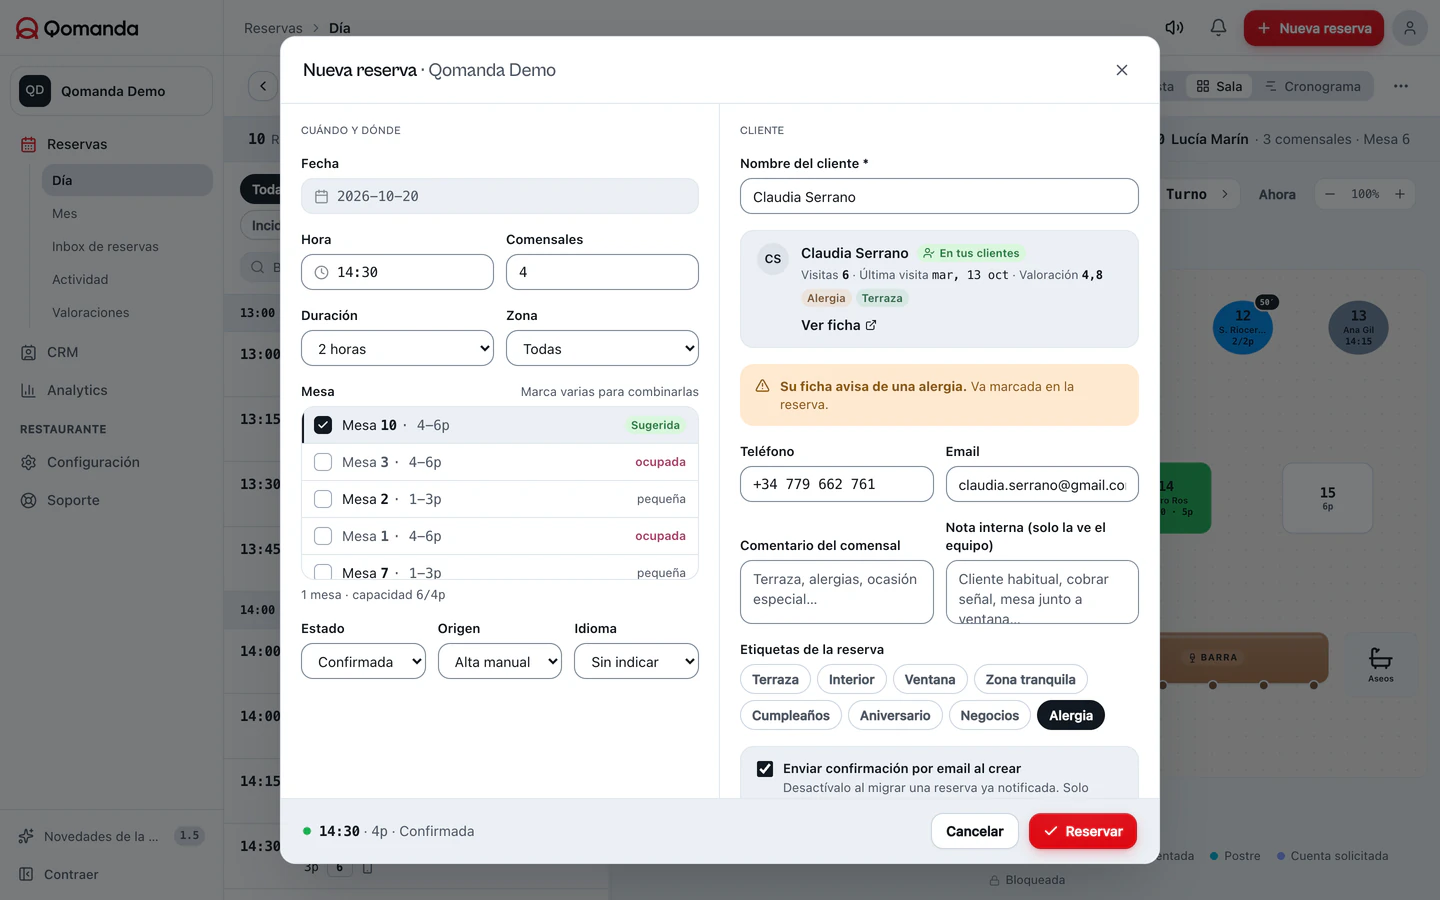The width and height of the screenshot is (1440, 900).
Task: Check the Mesa 1 checkbox
Action: tap(323, 536)
